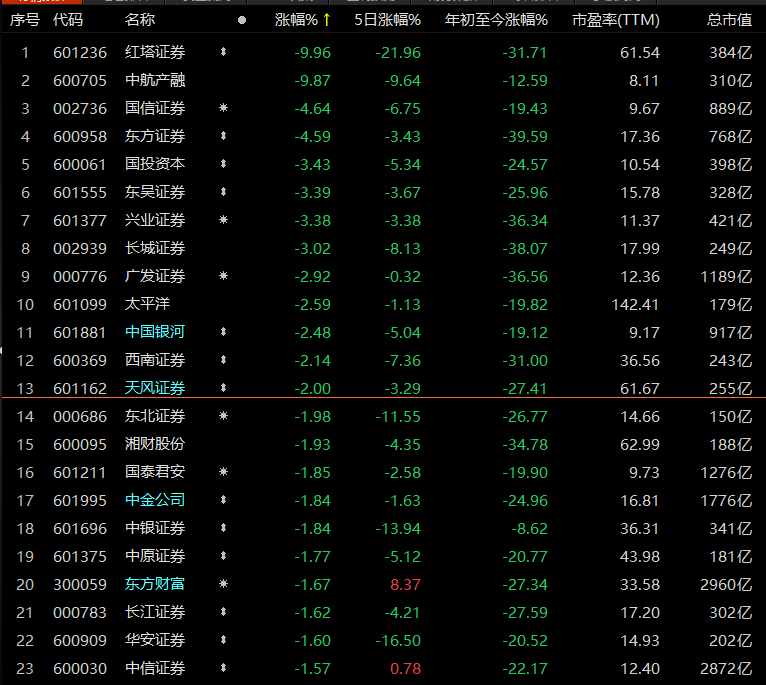Sort by the 年初至今涨幅% column header
The height and width of the screenshot is (685, 766).
pyautogui.click(x=496, y=20)
